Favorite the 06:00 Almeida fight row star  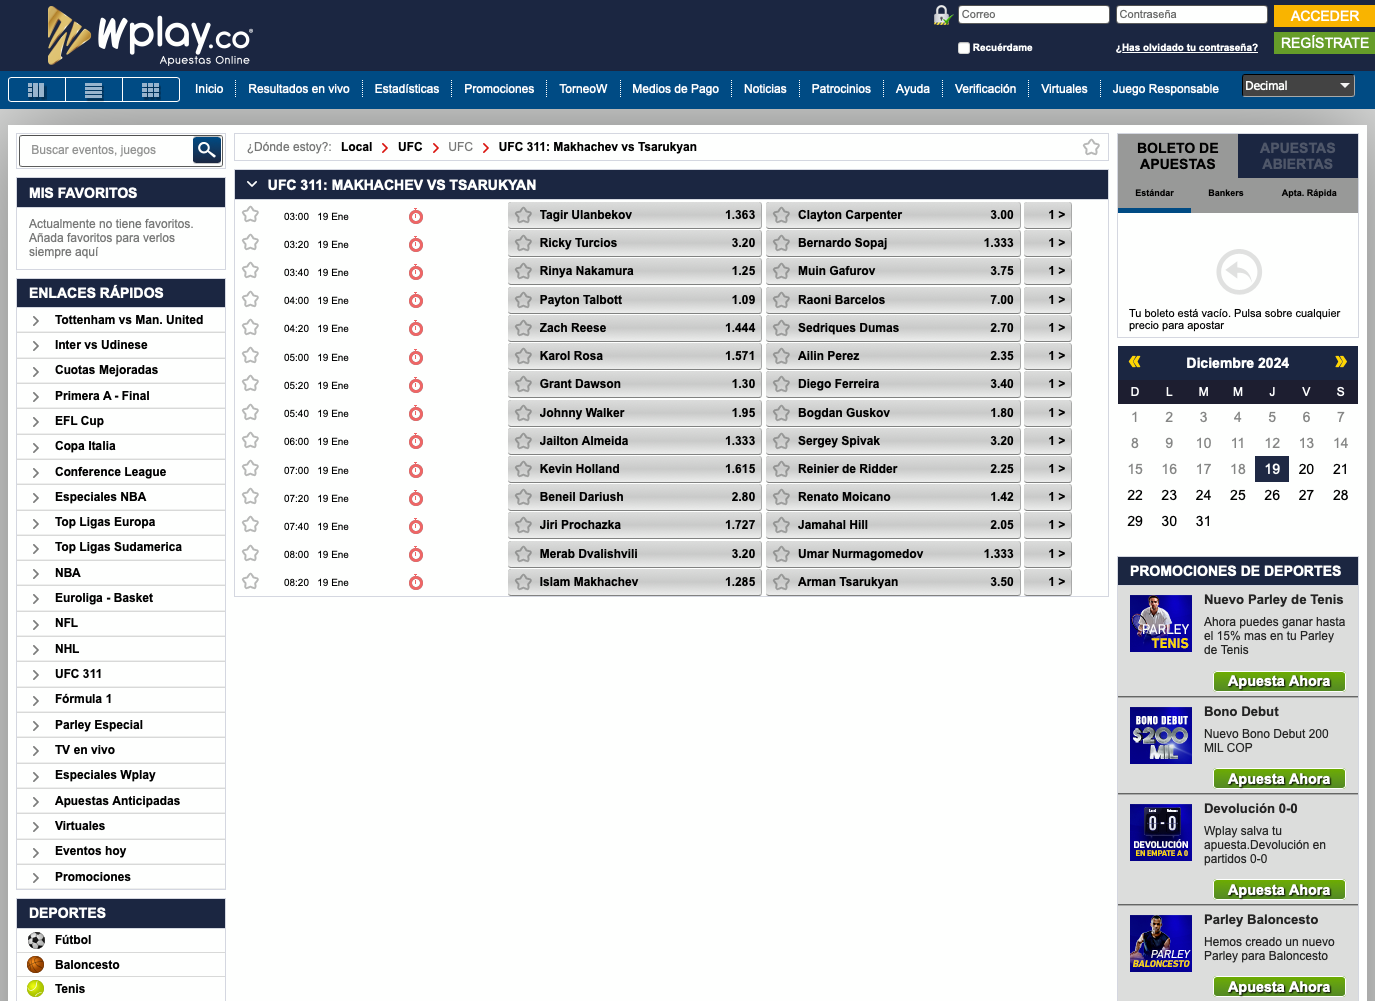coord(251,440)
